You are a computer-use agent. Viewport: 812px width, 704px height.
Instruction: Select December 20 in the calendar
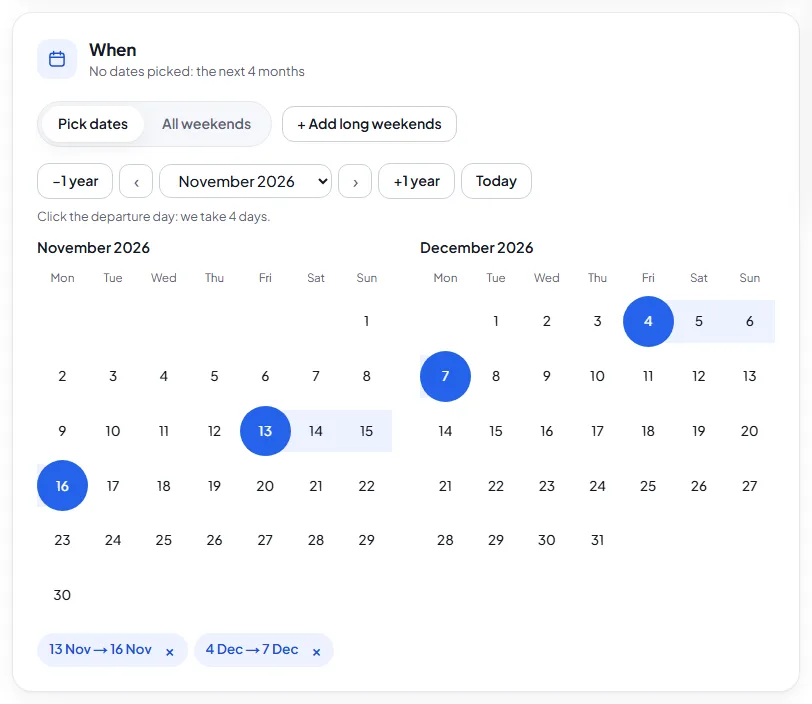(750, 431)
